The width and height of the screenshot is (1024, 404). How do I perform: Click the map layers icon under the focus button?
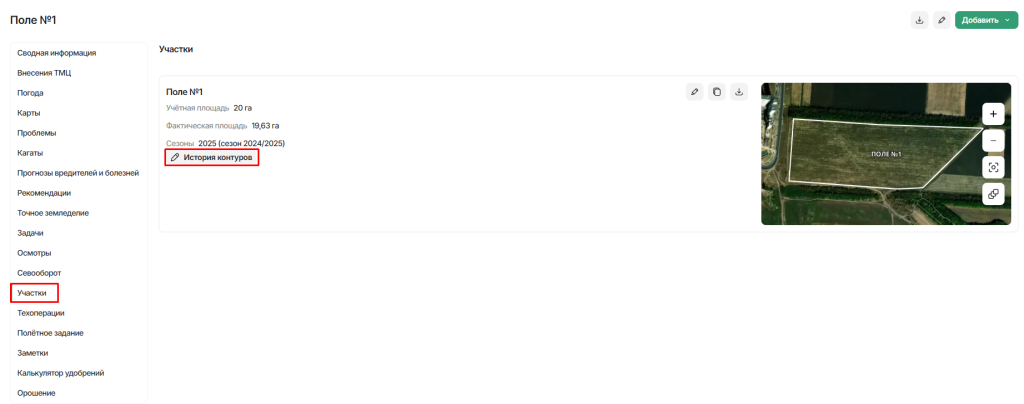(993, 194)
